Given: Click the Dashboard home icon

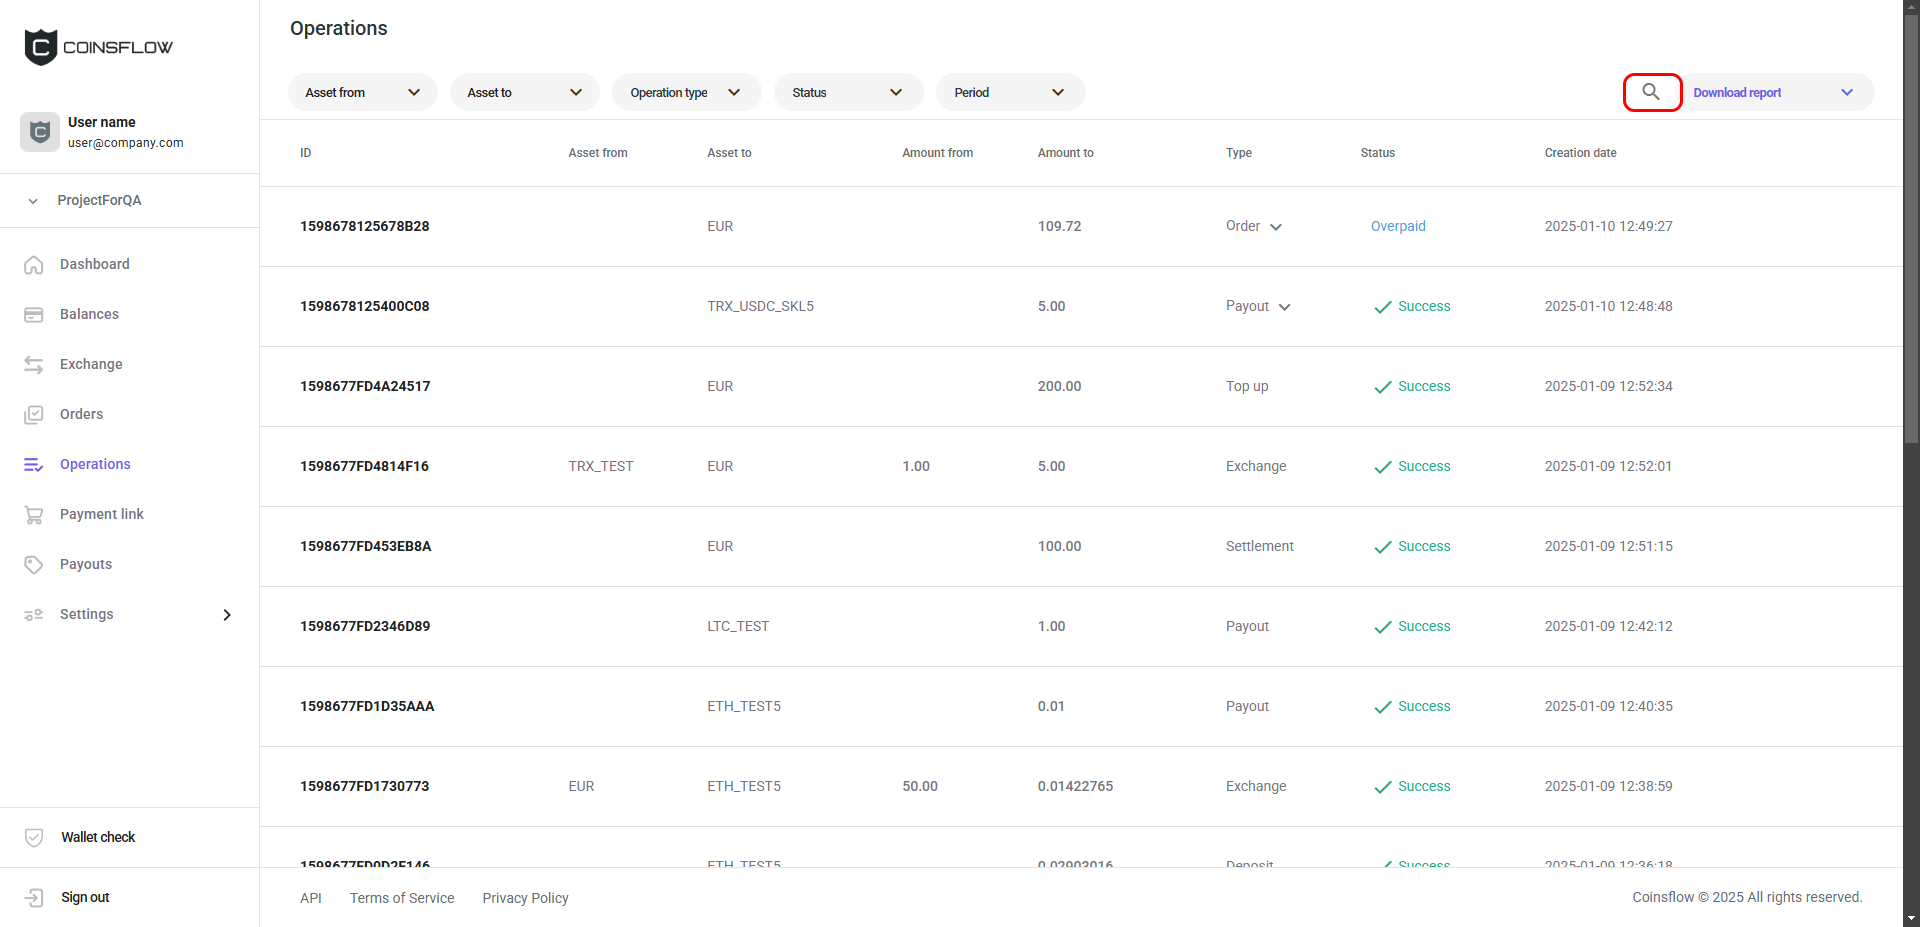Looking at the screenshot, I should point(34,265).
